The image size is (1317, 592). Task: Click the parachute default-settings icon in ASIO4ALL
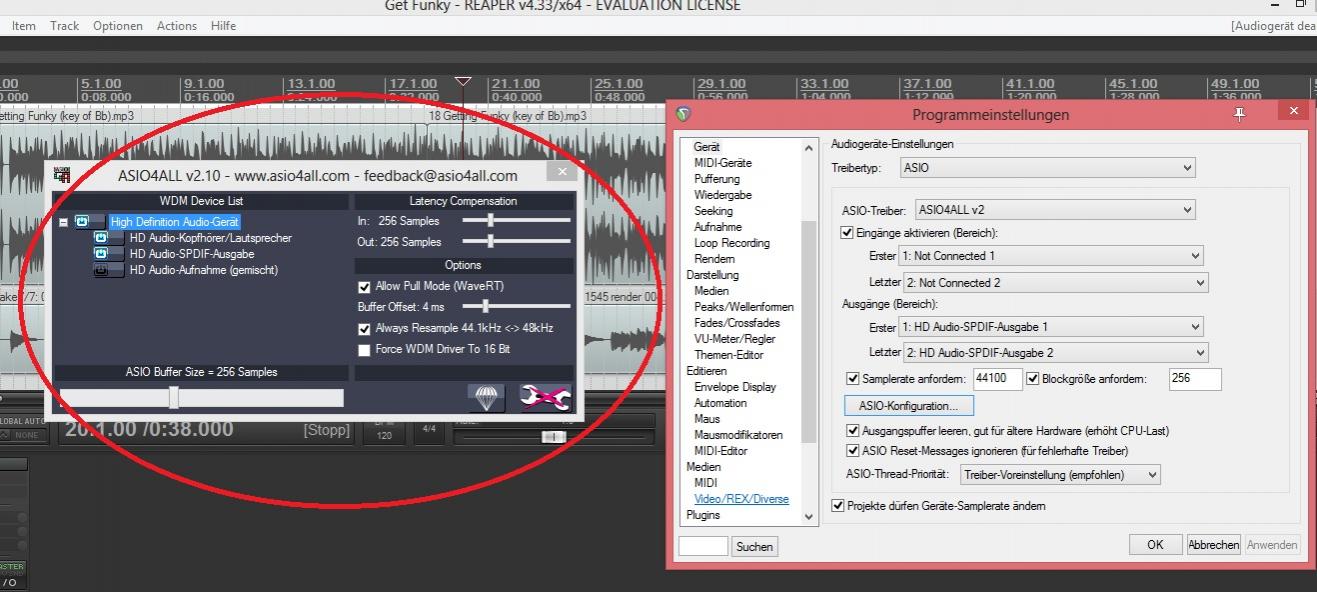[486, 398]
